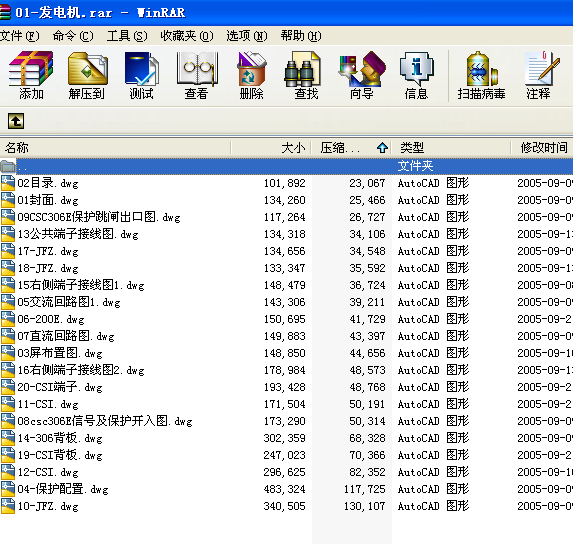Open the File (文件) menu
This screenshot has width=573, height=544.
20,36
